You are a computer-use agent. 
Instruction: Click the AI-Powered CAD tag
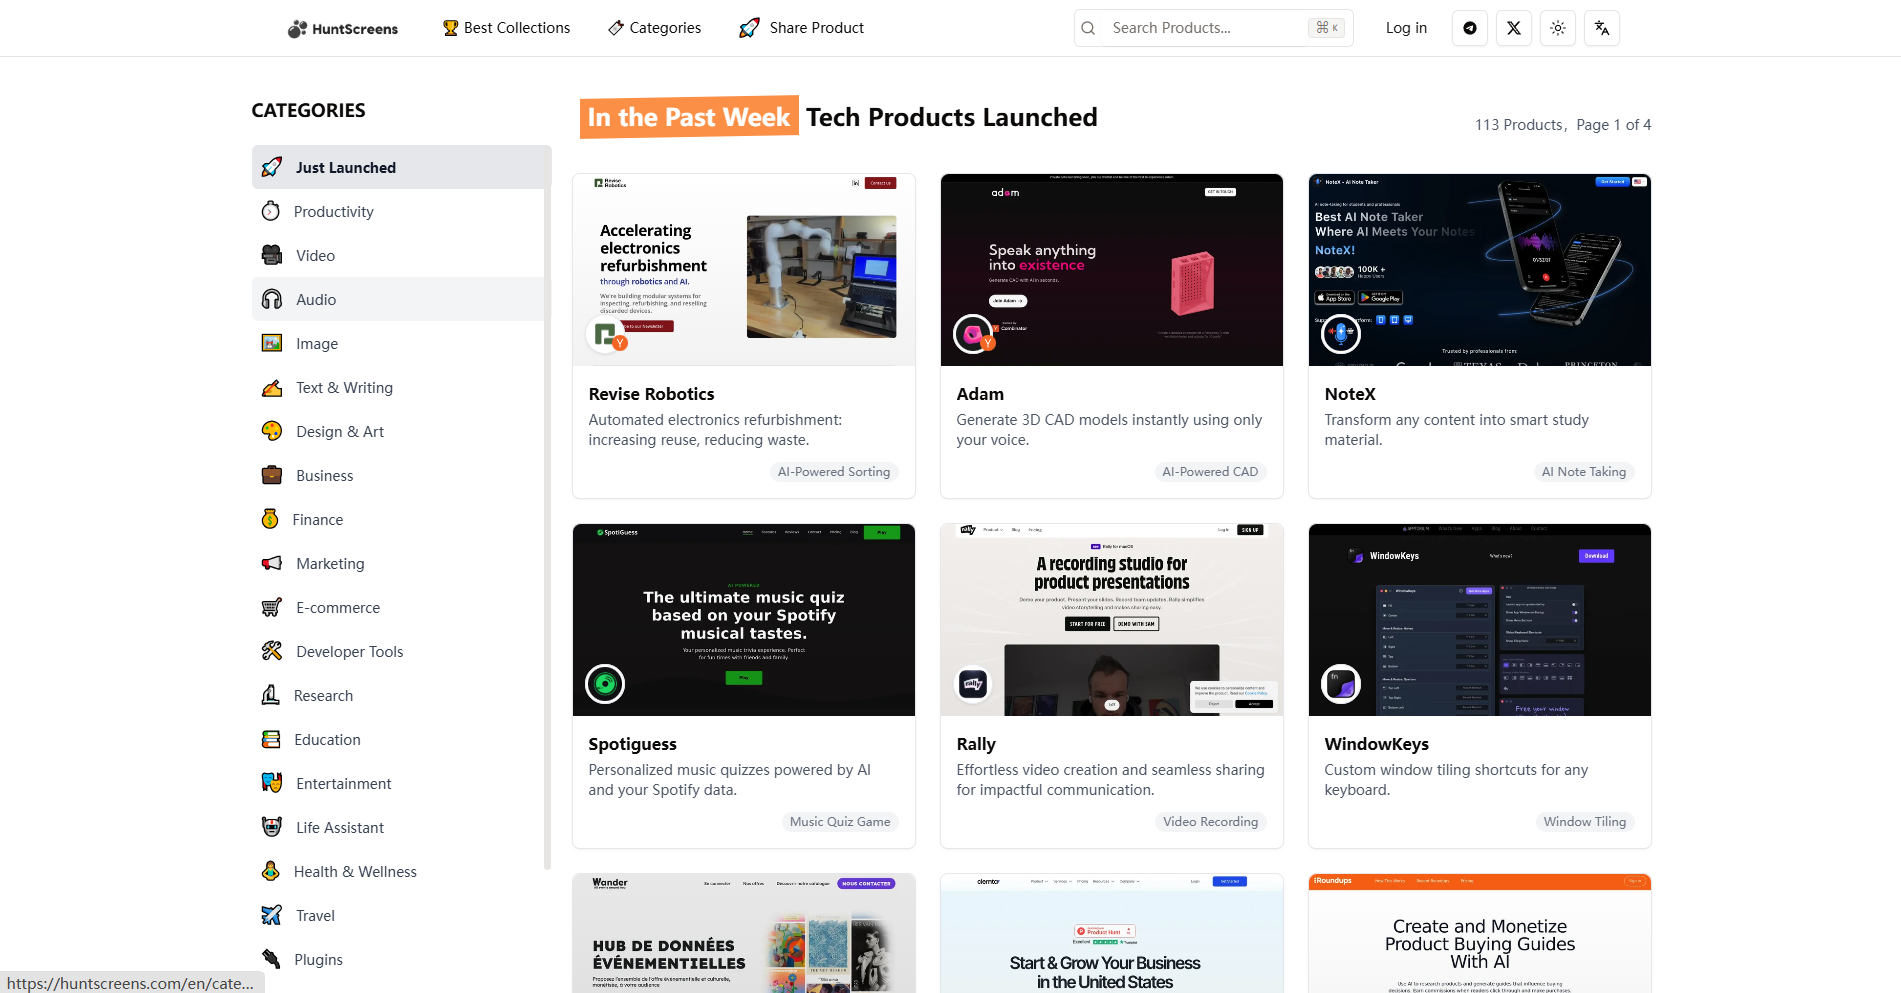pos(1210,472)
